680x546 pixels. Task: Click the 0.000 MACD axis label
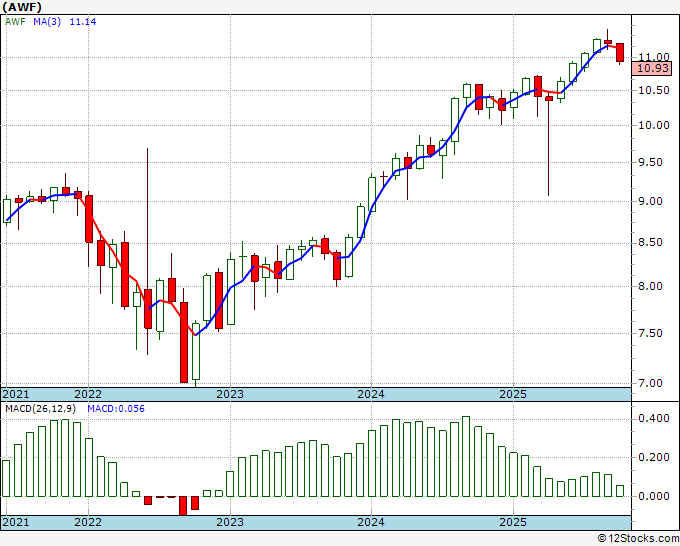(654, 496)
